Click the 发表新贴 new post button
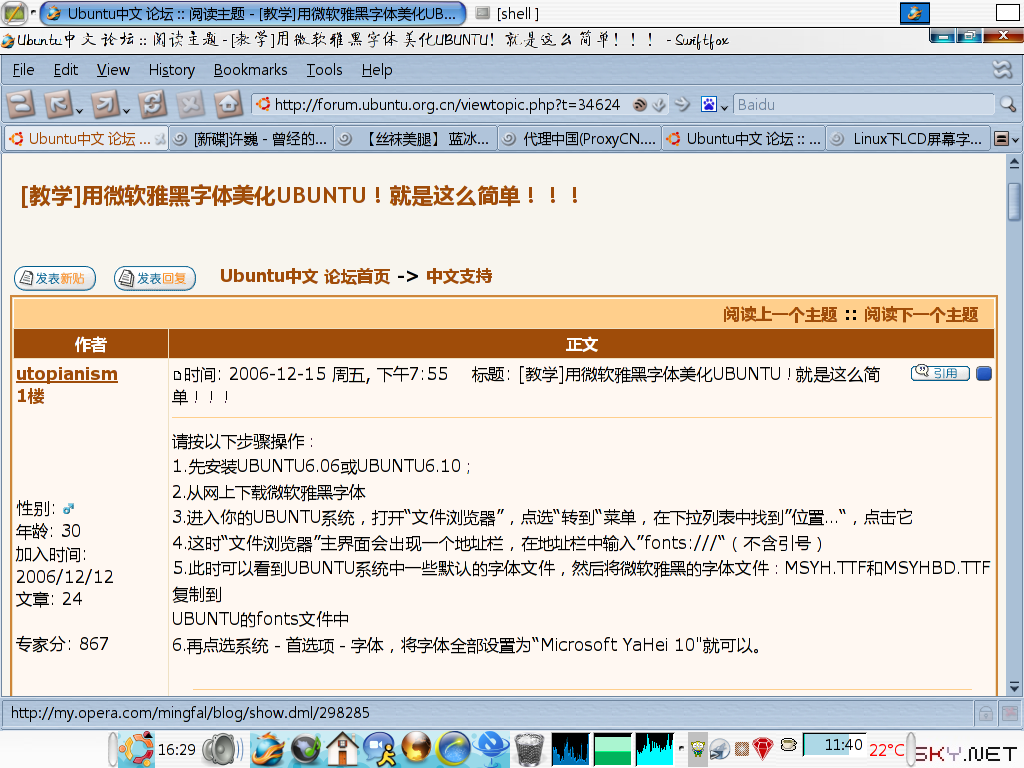This screenshot has width=1024, height=768. [55, 278]
